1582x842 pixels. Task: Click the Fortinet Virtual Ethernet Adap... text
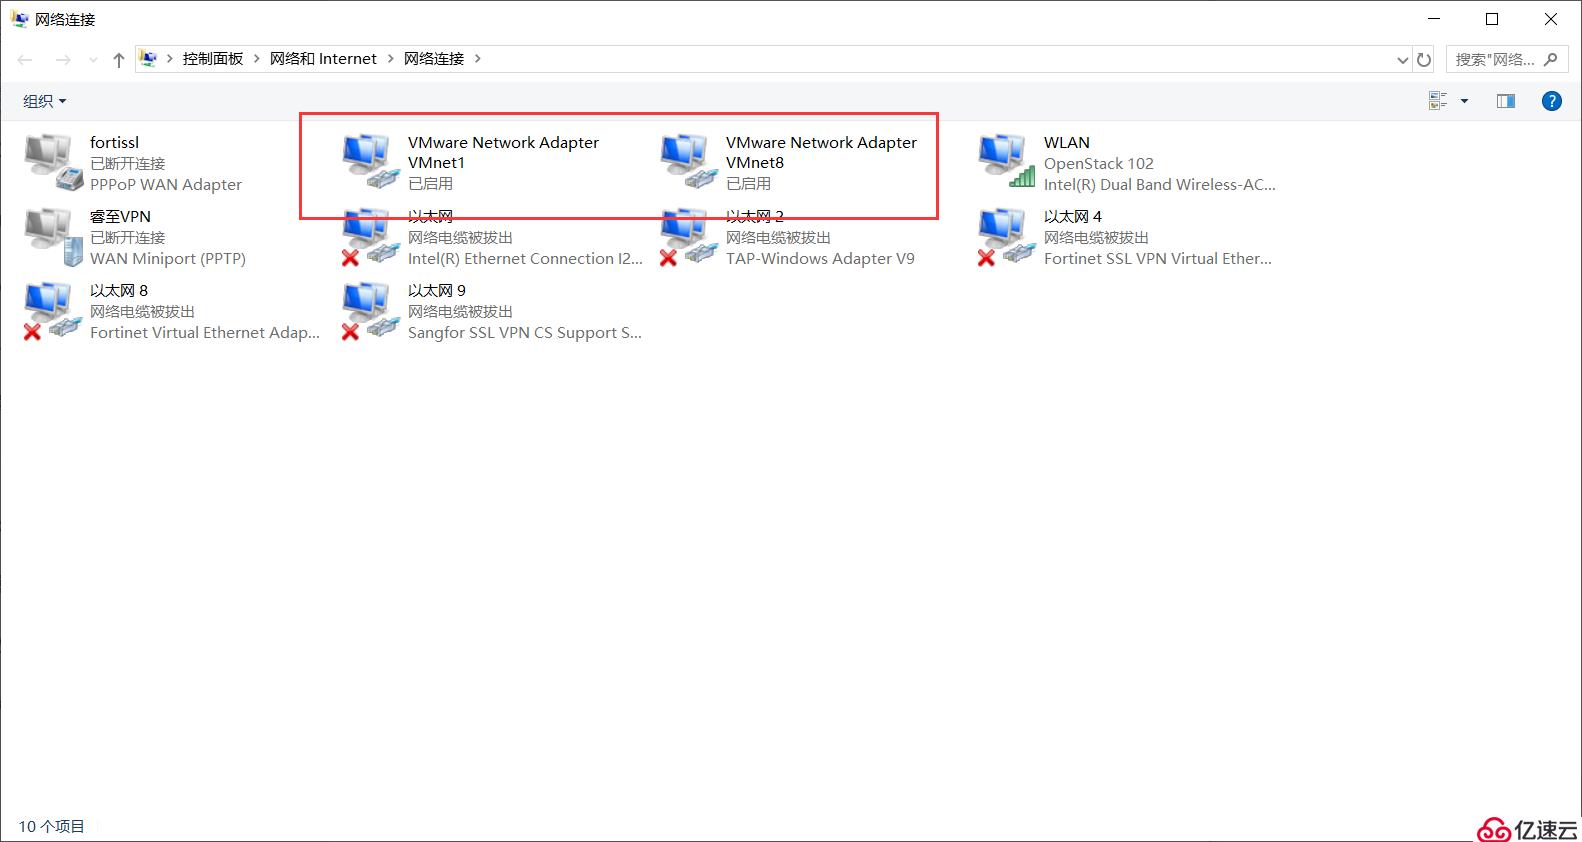205,333
